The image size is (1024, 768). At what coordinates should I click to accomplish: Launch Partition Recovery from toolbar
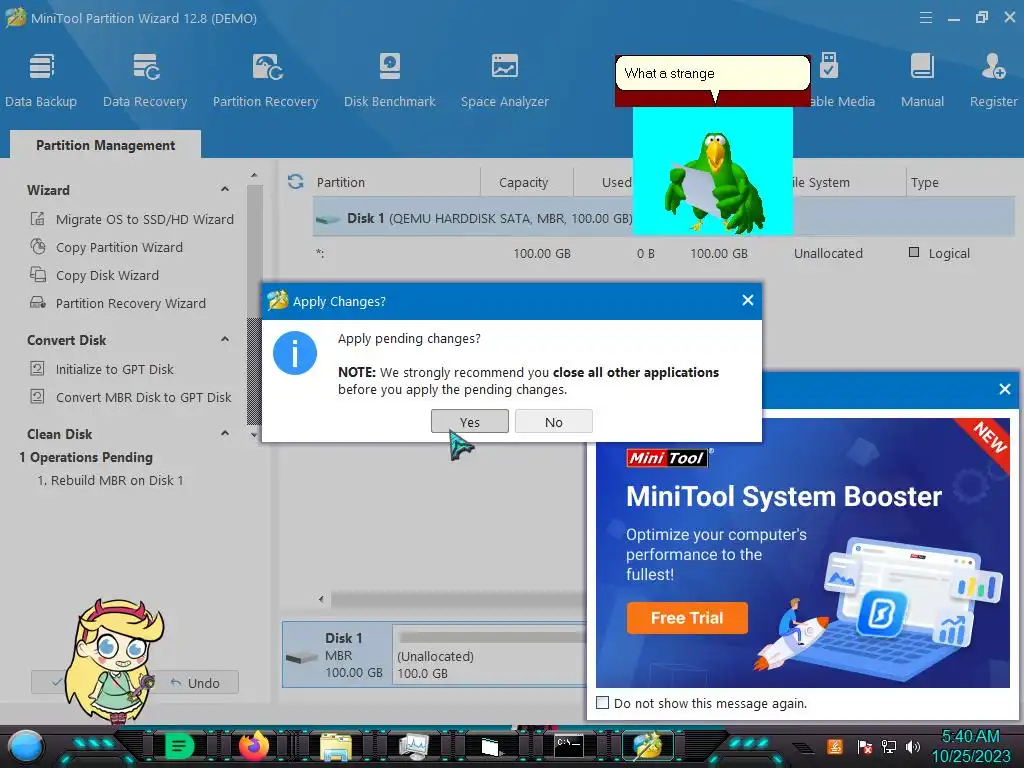tap(265, 80)
